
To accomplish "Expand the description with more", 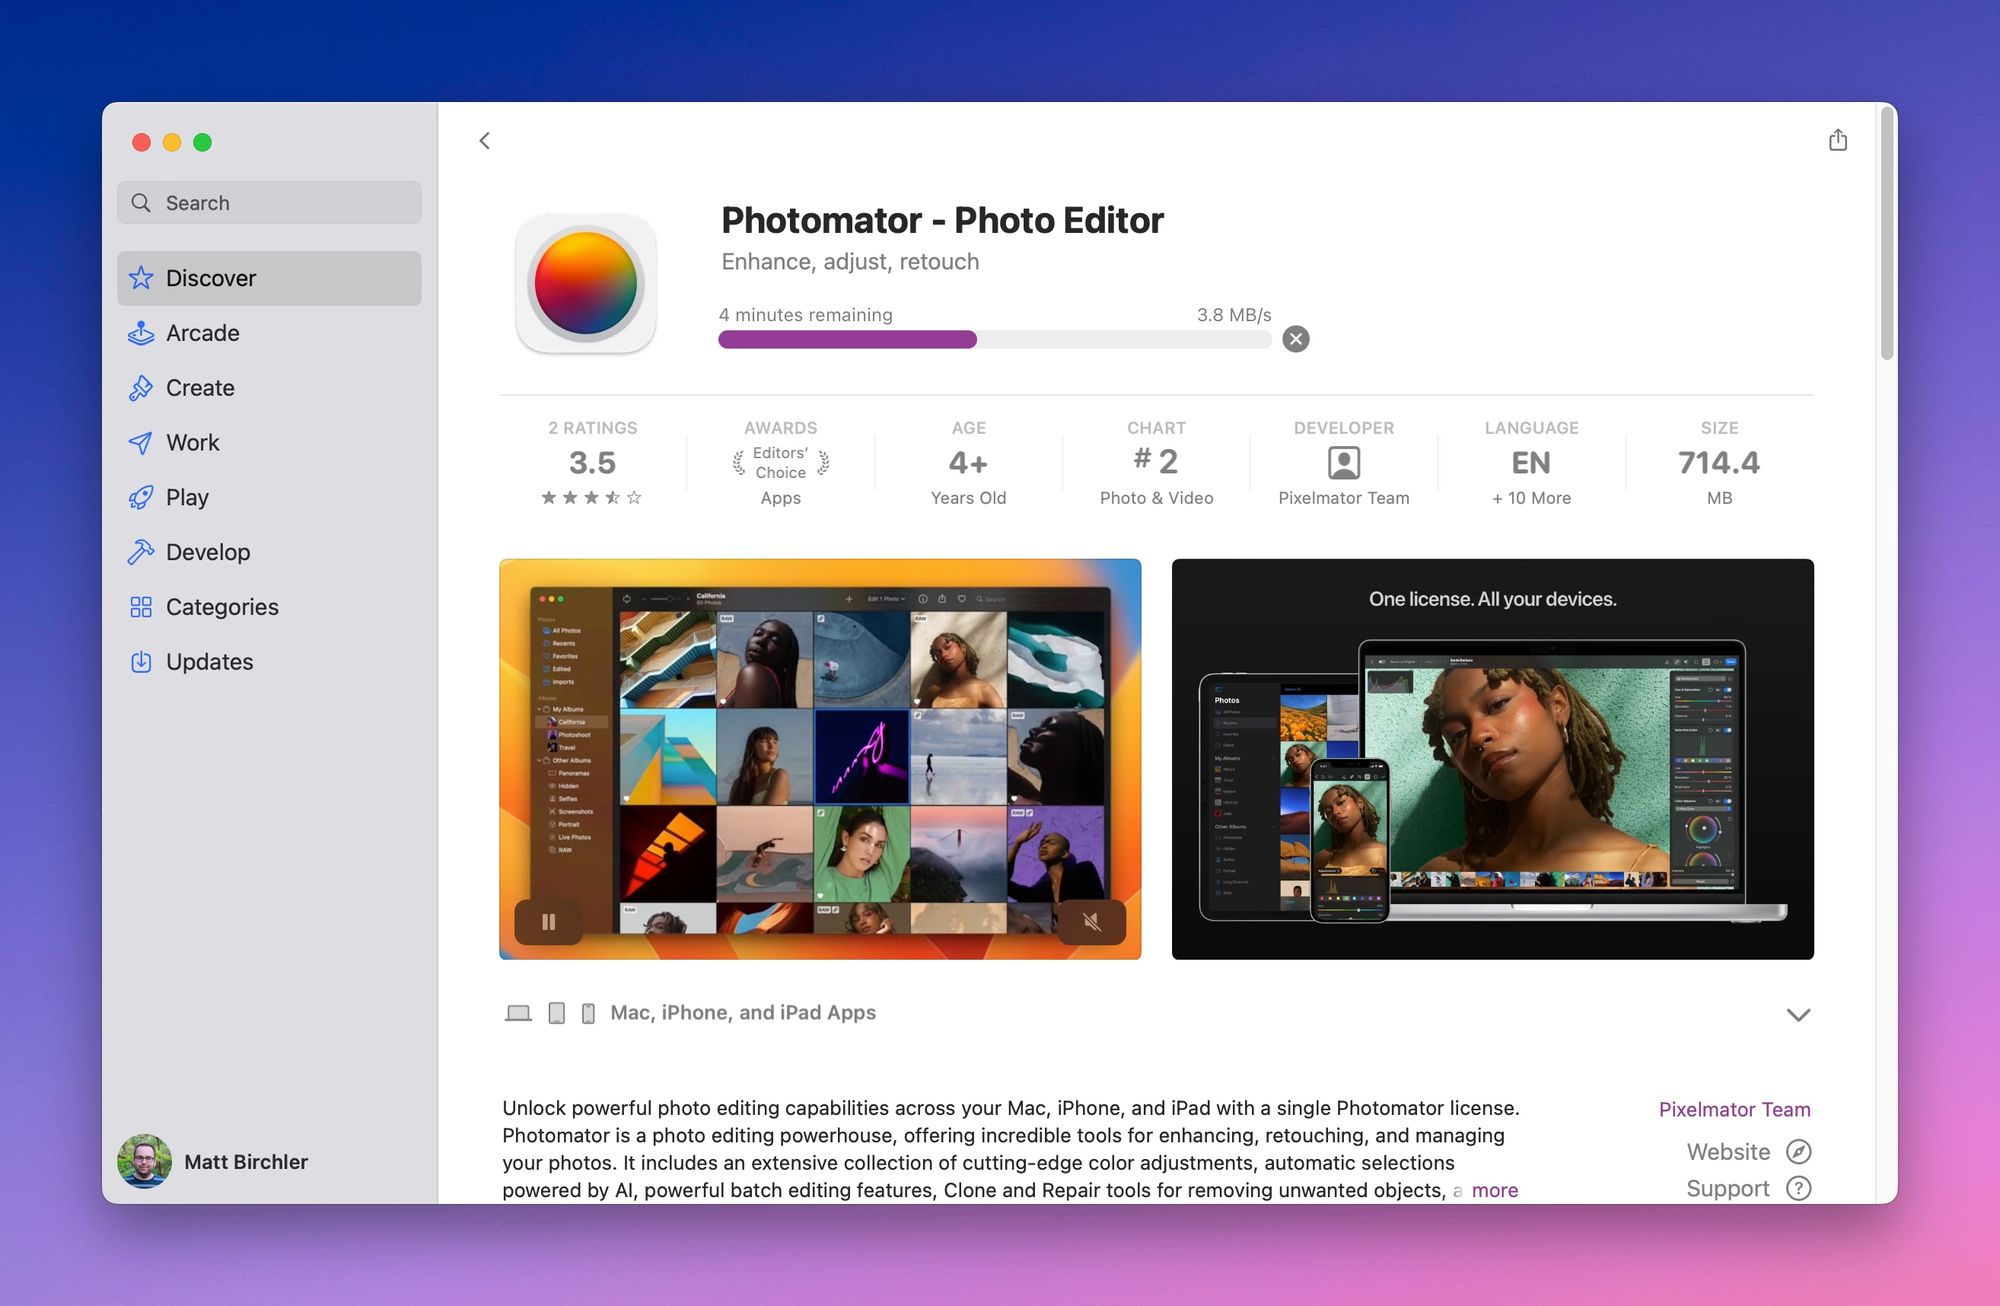I will [x=1495, y=1190].
